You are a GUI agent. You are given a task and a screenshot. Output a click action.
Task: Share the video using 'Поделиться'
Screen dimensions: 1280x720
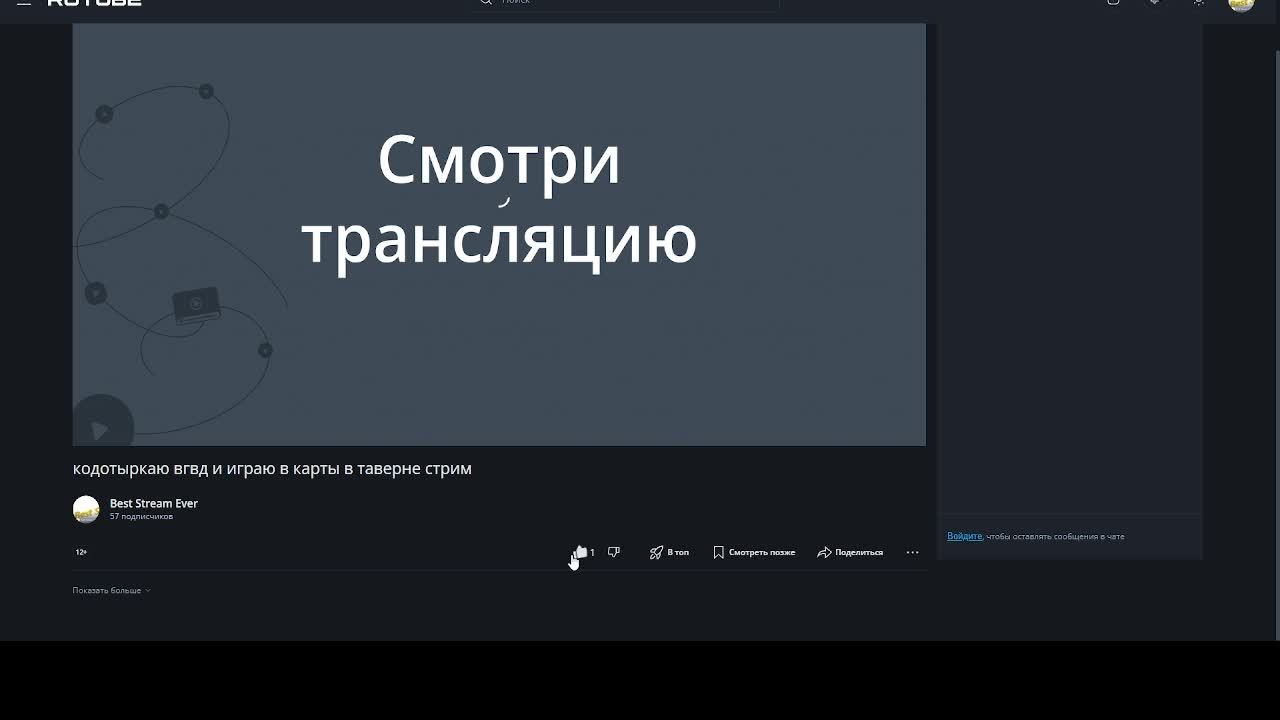(850, 552)
